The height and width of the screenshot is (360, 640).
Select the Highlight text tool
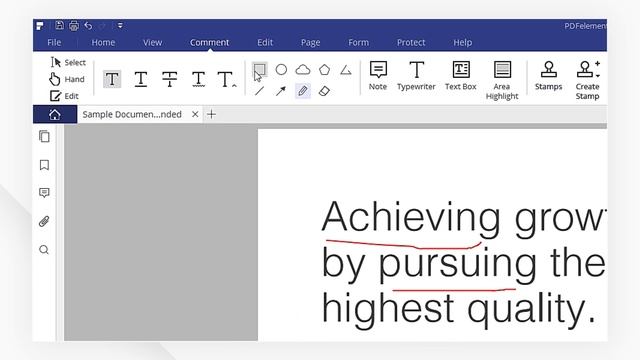coord(112,79)
